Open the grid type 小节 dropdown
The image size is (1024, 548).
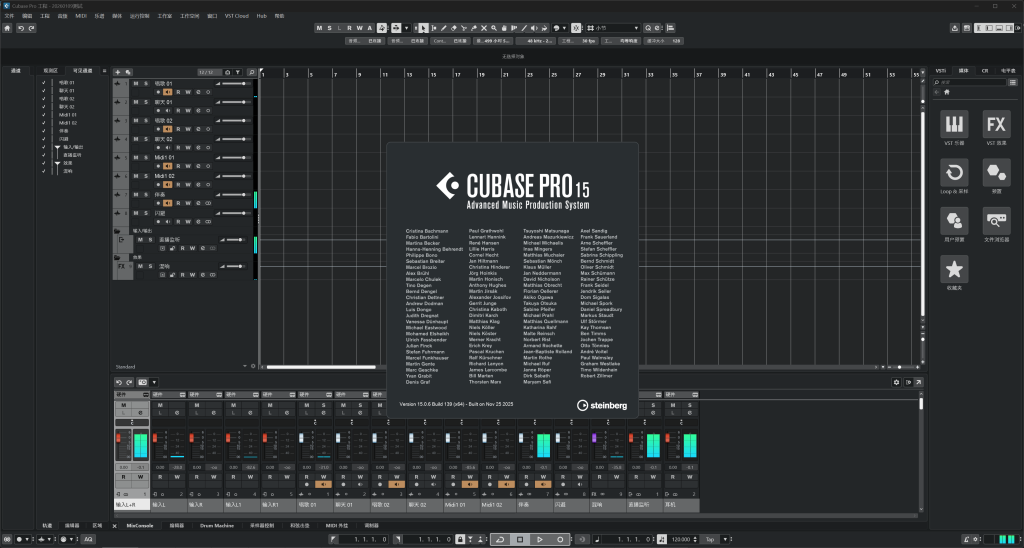click(x=613, y=28)
